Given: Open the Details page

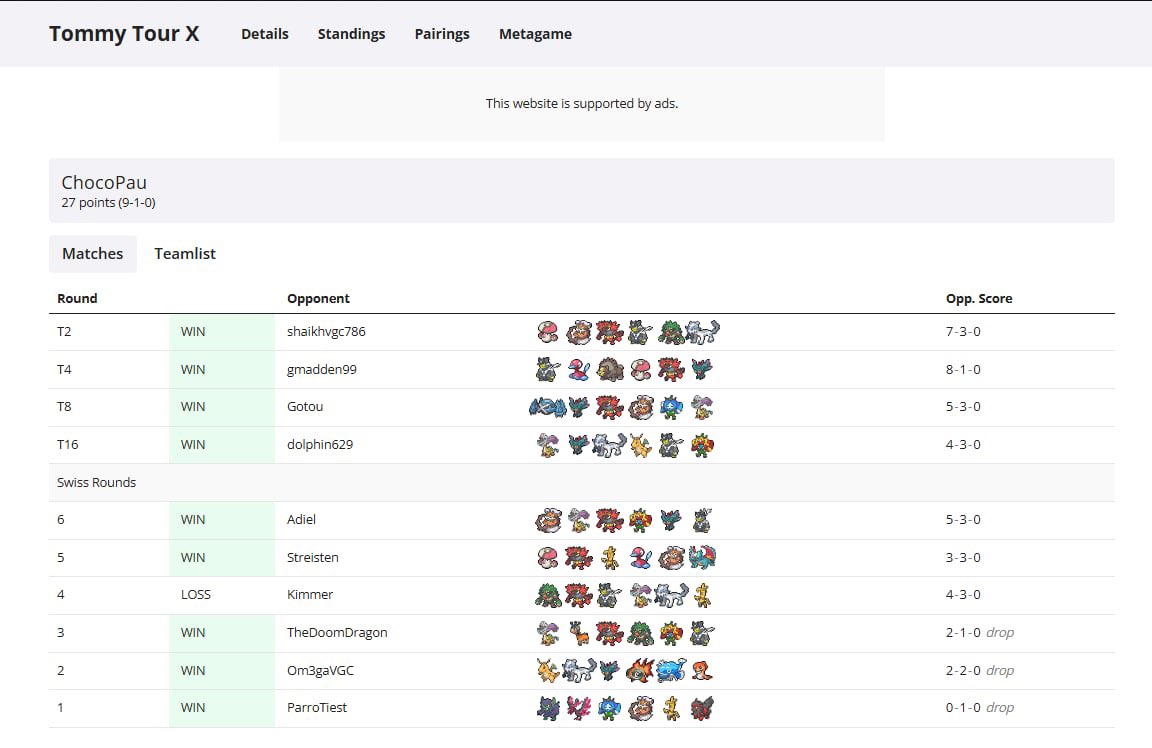Looking at the screenshot, I should (x=264, y=34).
